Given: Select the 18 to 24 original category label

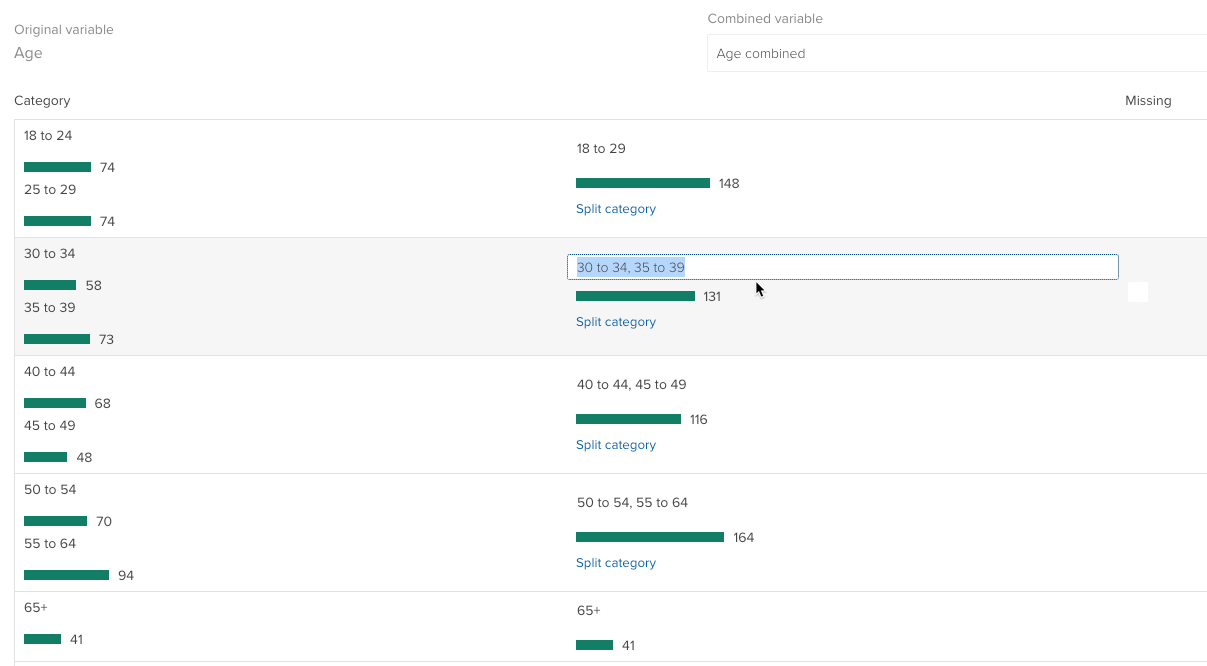Looking at the screenshot, I should (x=48, y=135).
